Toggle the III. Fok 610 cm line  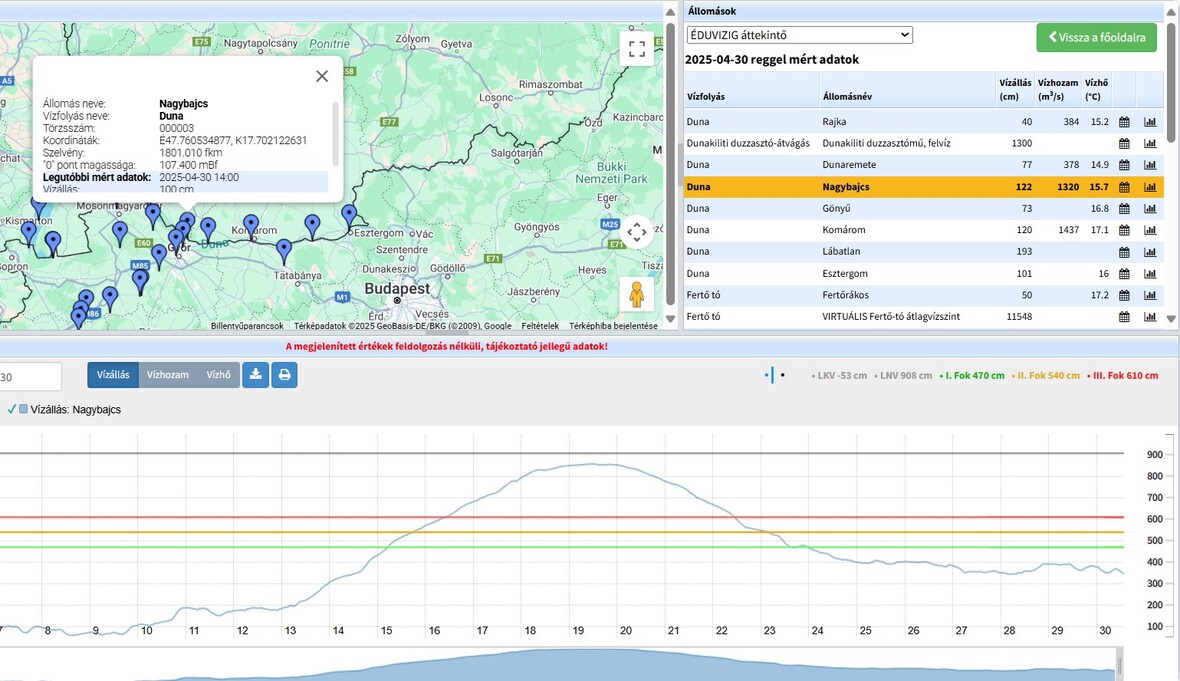[x=1123, y=376]
